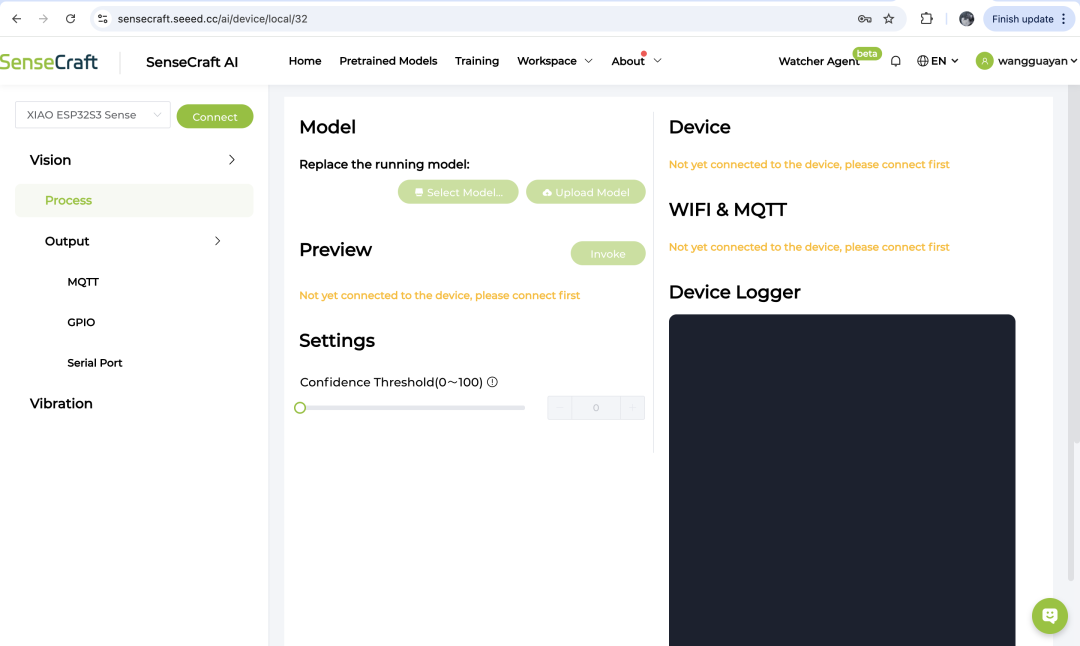Click the Invoke button
1080x646 pixels.
[608, 253]
